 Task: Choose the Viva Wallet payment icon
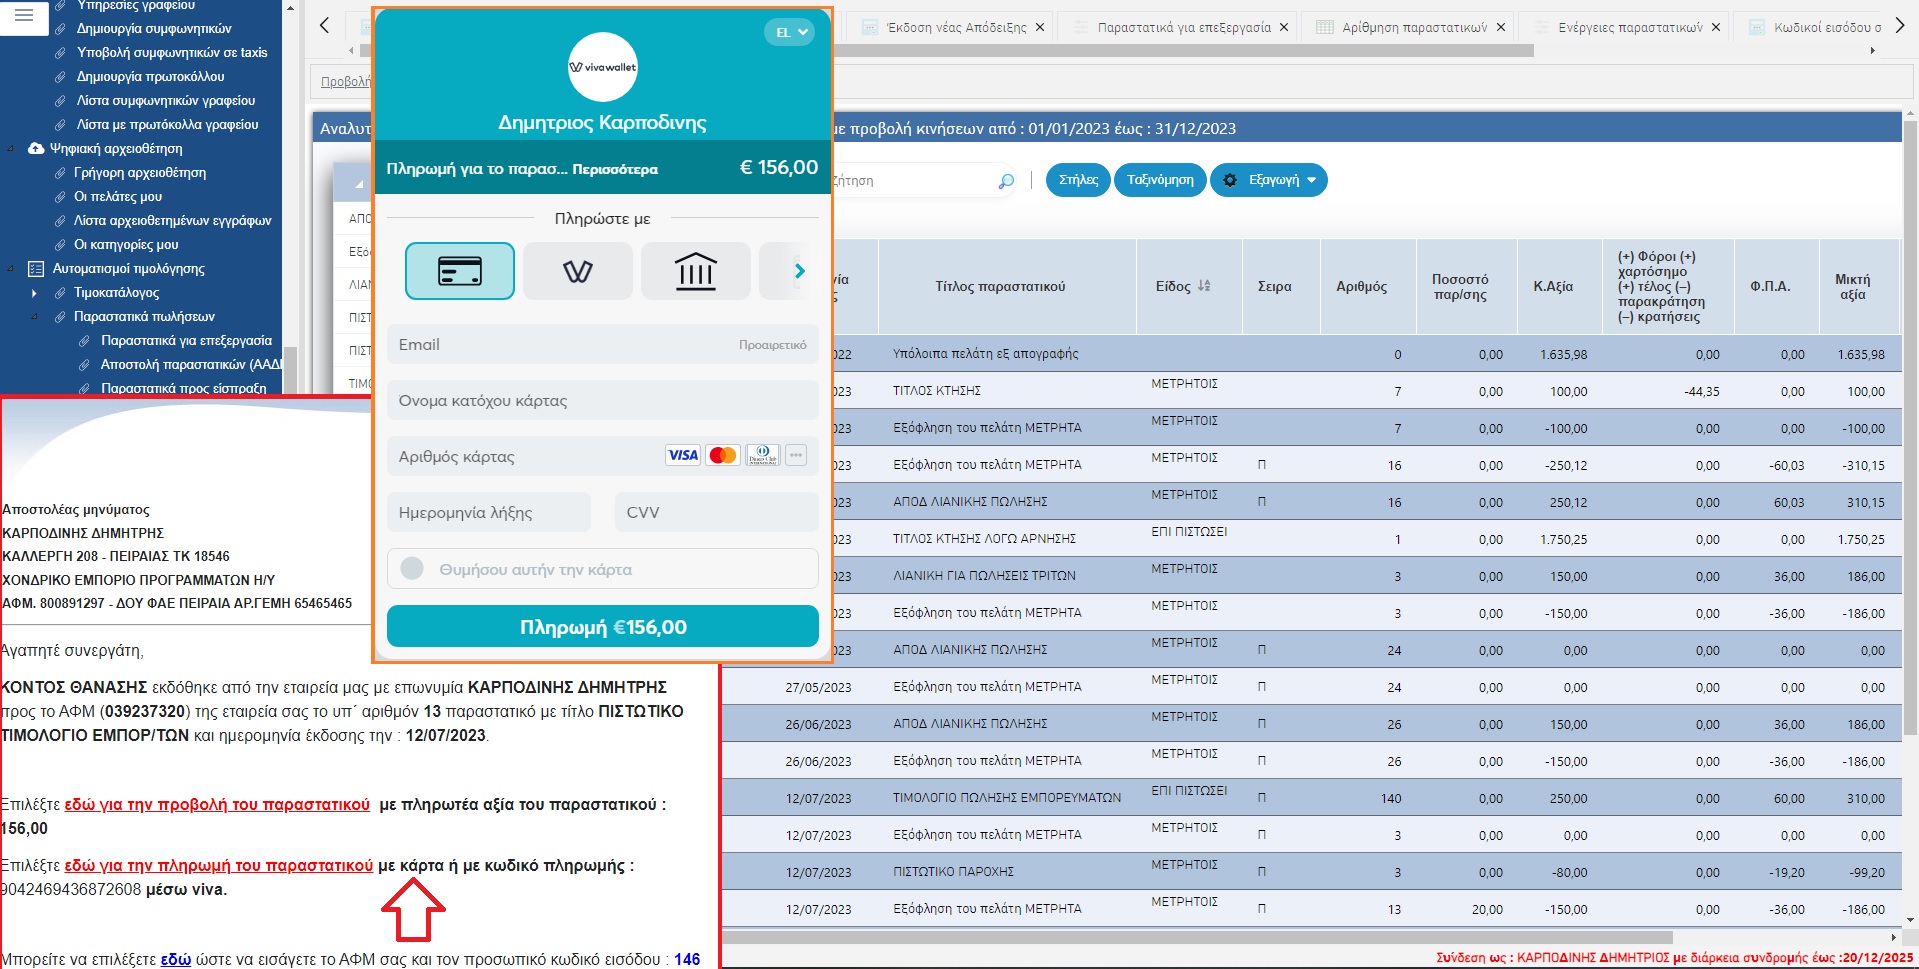point(578,271)
